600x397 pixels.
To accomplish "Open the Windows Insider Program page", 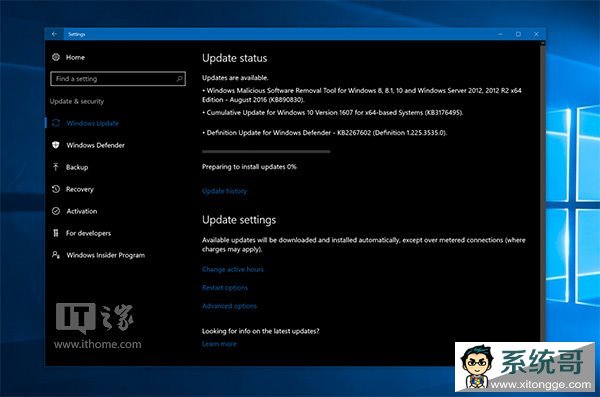I will pyautogui.click(x=106, y=255).
